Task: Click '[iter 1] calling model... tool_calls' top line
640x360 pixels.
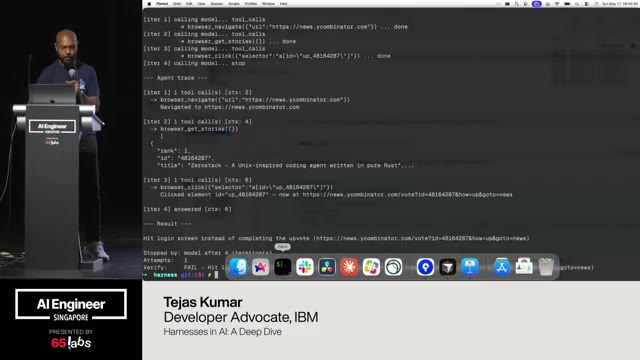Action: (x=204, y=19)
